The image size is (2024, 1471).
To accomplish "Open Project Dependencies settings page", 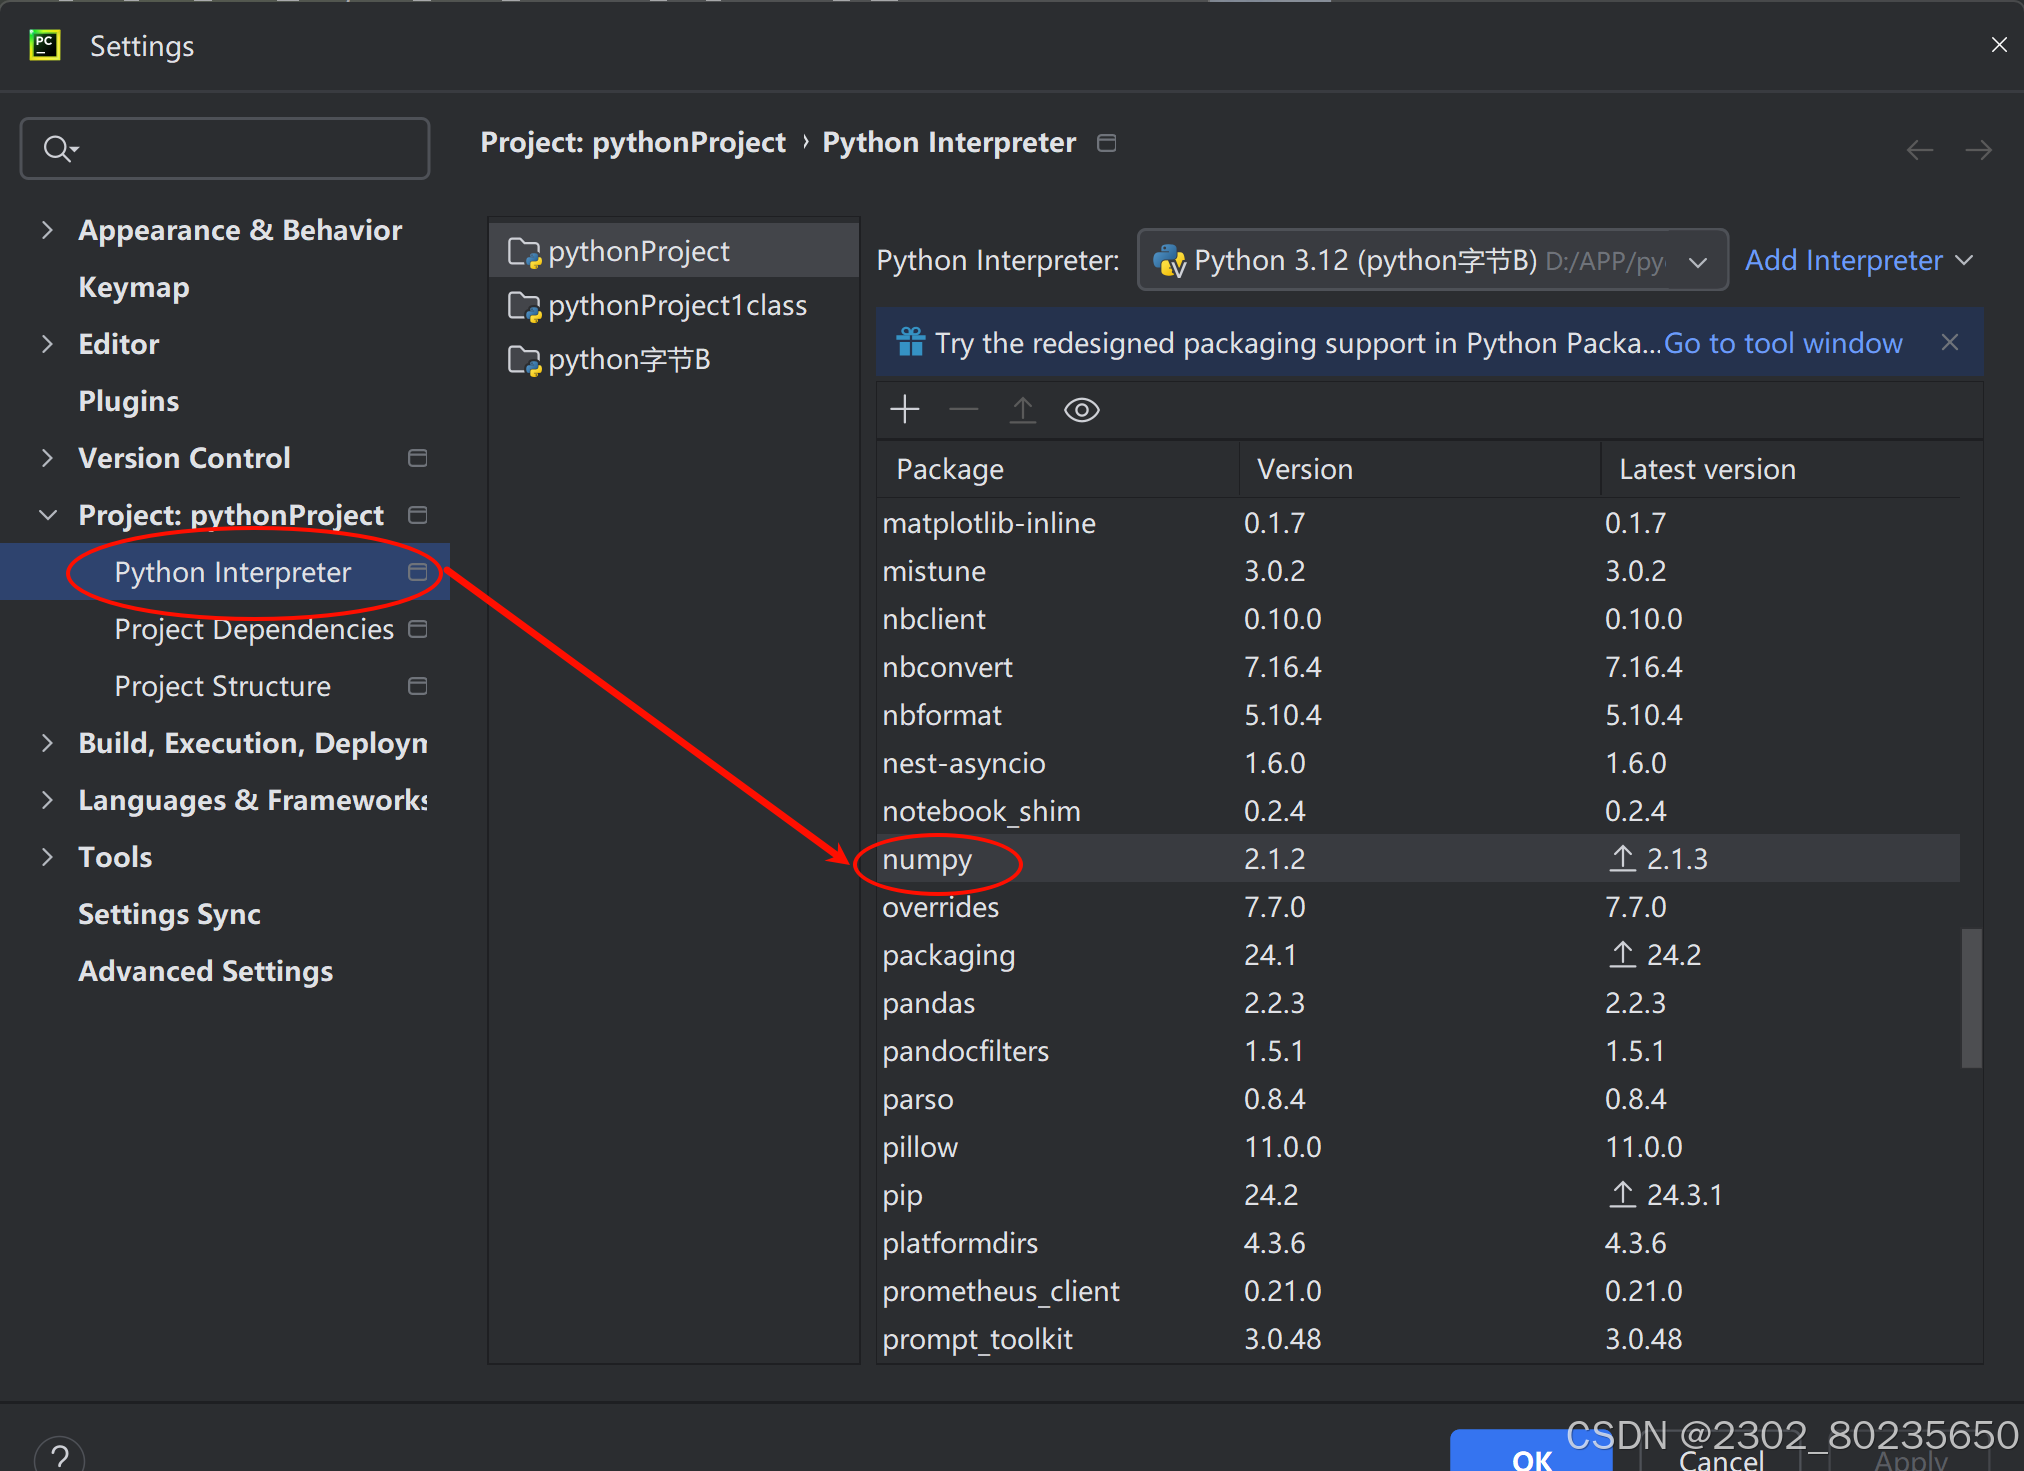I will [x=254, y=629].
